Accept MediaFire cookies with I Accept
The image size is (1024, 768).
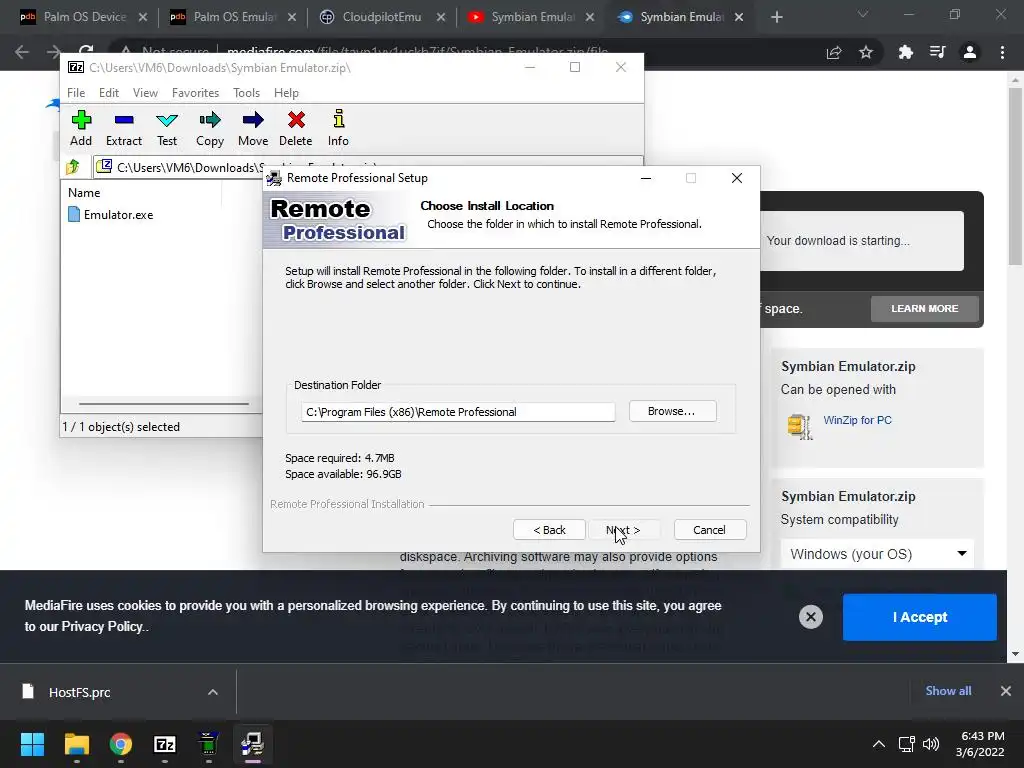click(x=920, y=617)
